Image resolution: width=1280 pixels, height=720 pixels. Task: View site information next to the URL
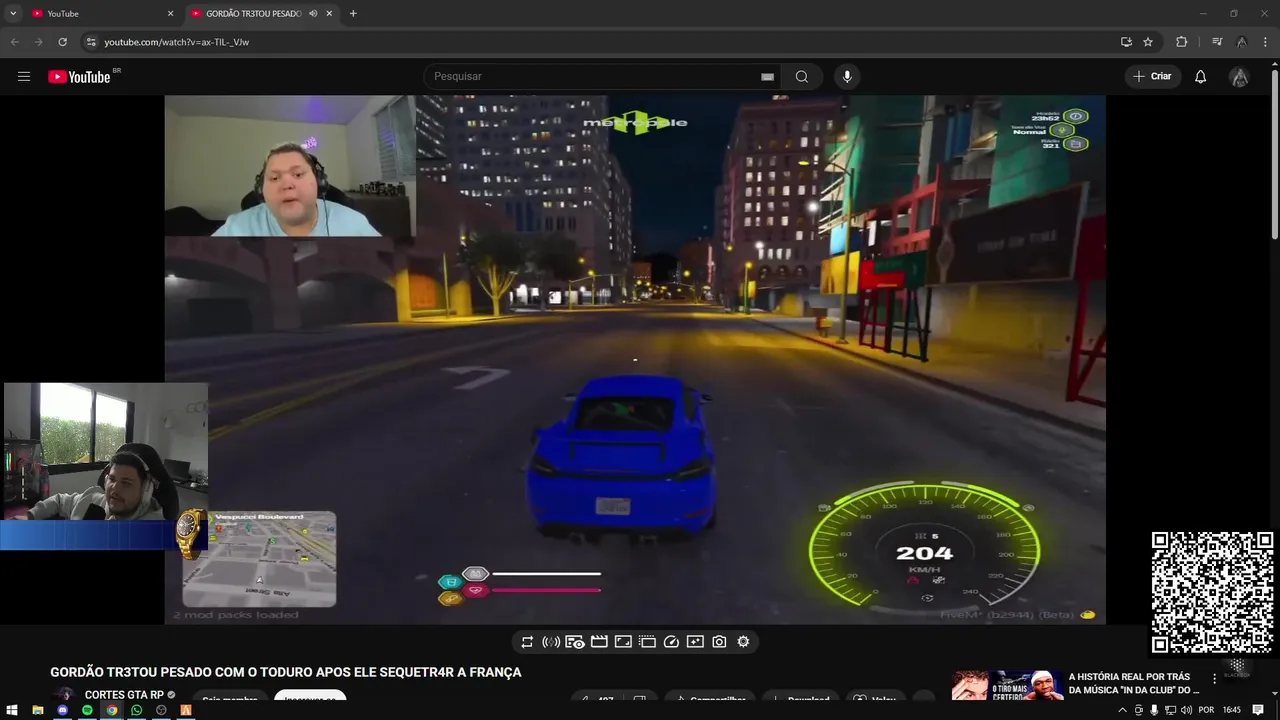tap(91, 42)
